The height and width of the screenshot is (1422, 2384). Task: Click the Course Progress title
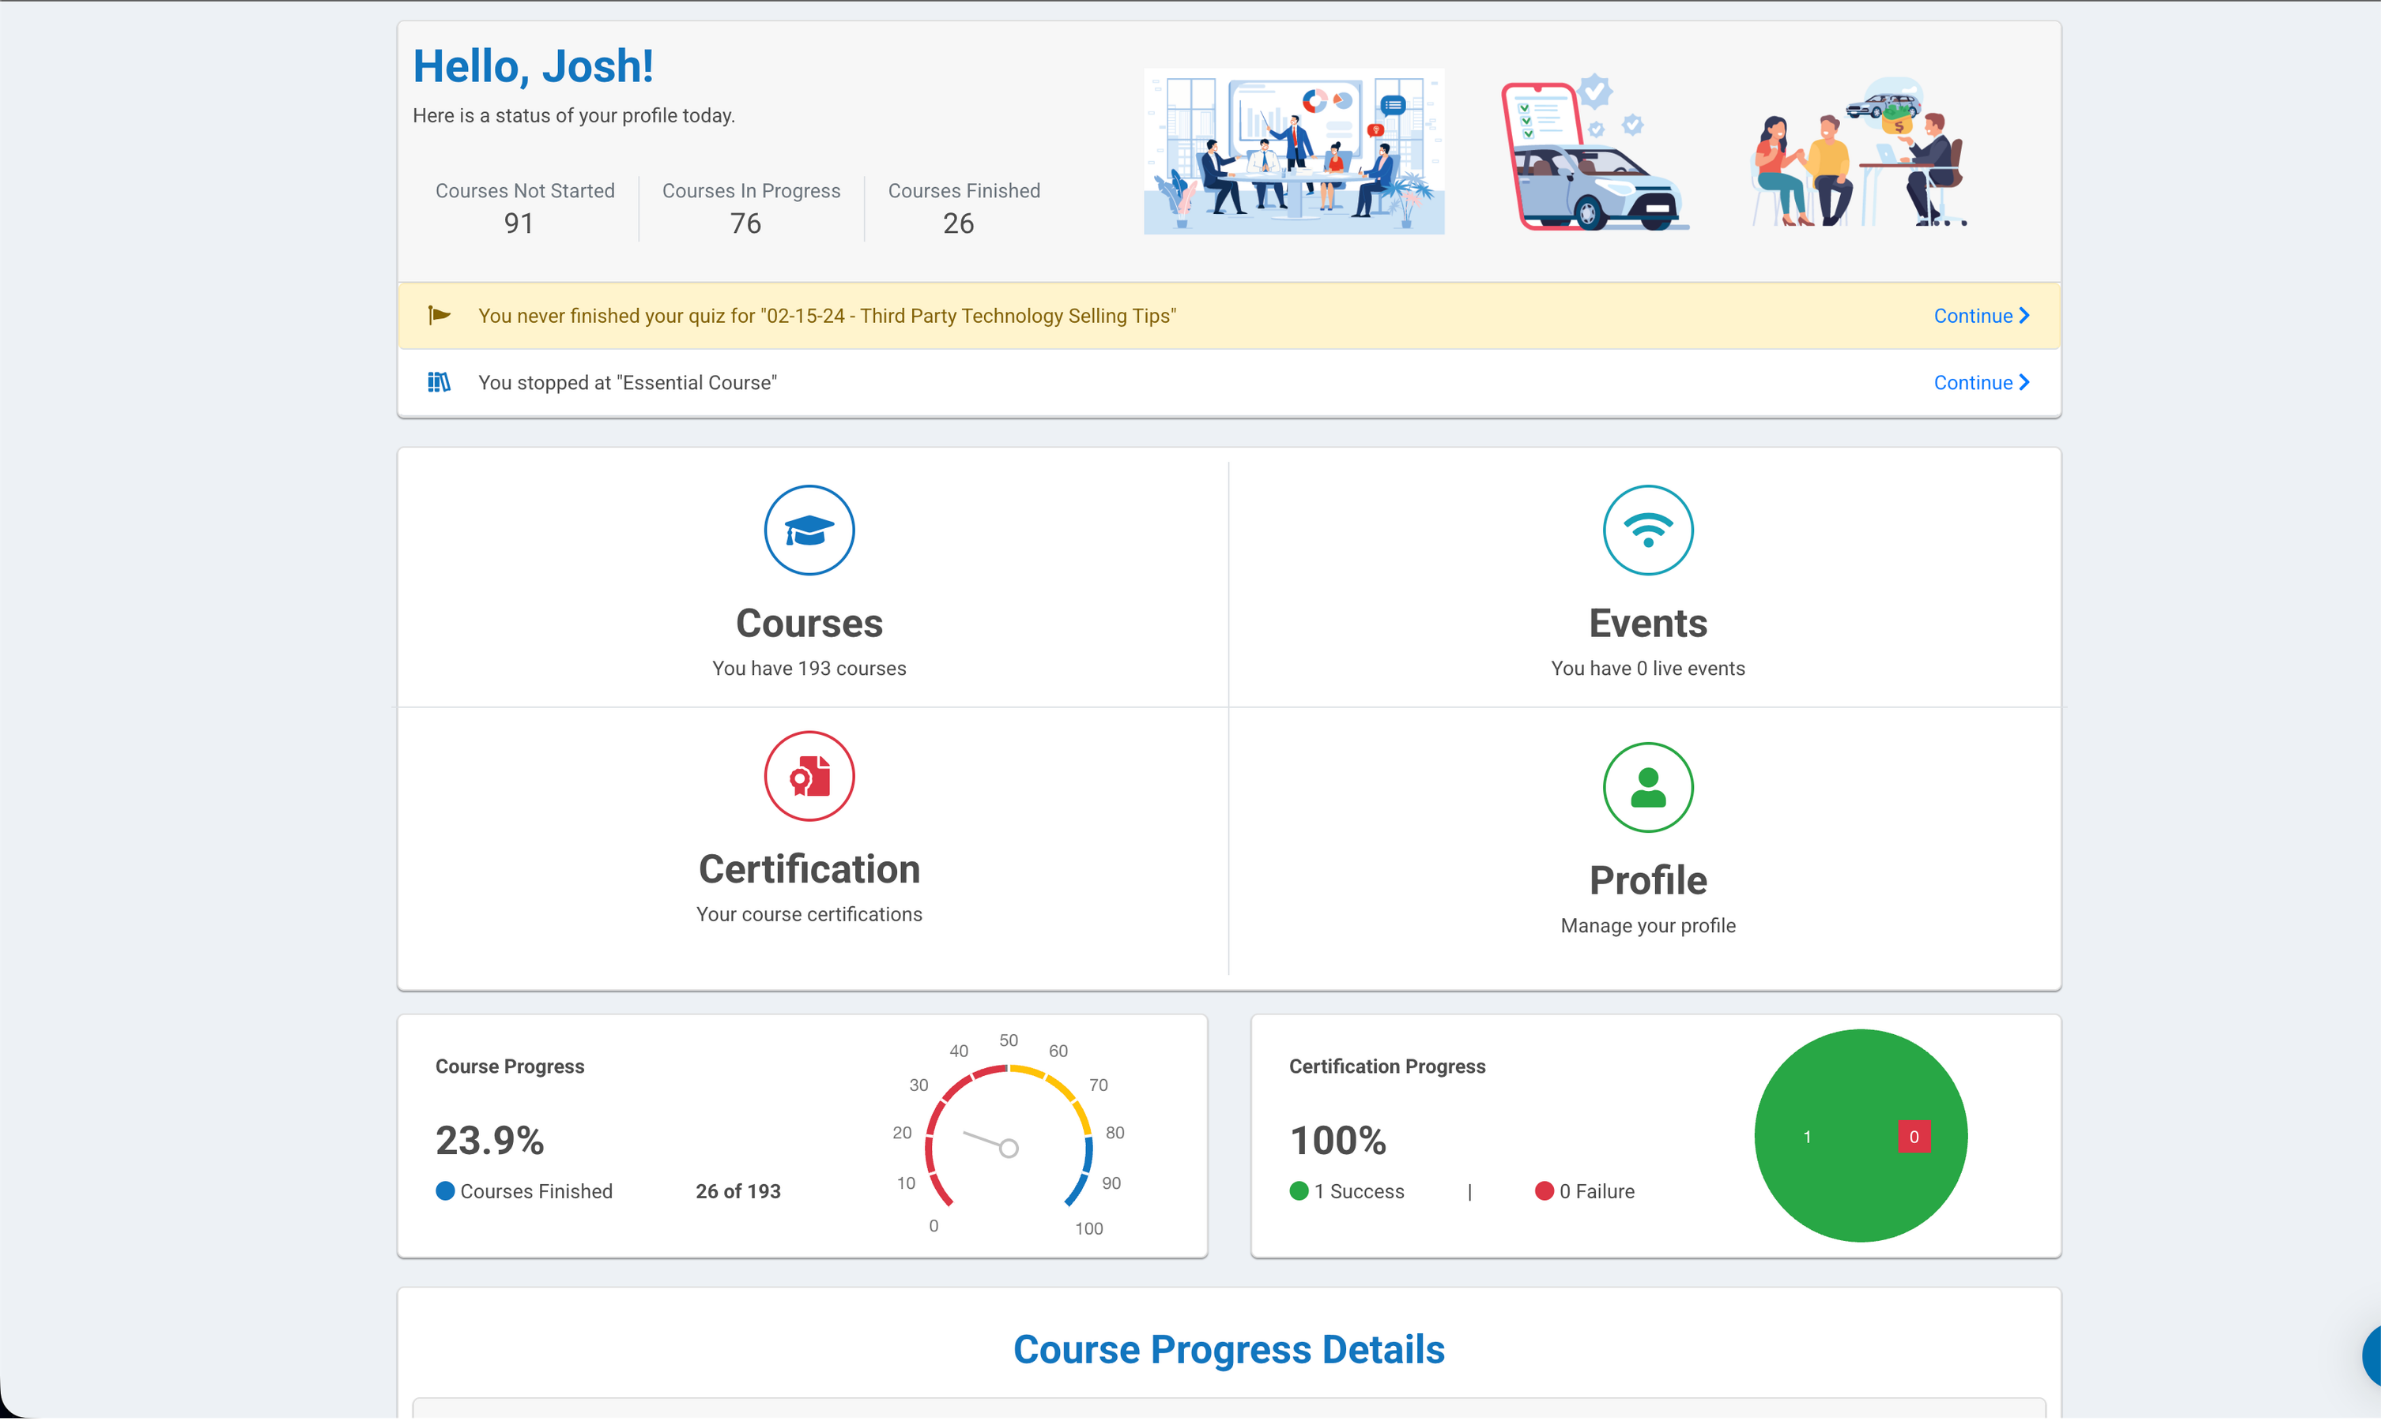(510, 1067)
